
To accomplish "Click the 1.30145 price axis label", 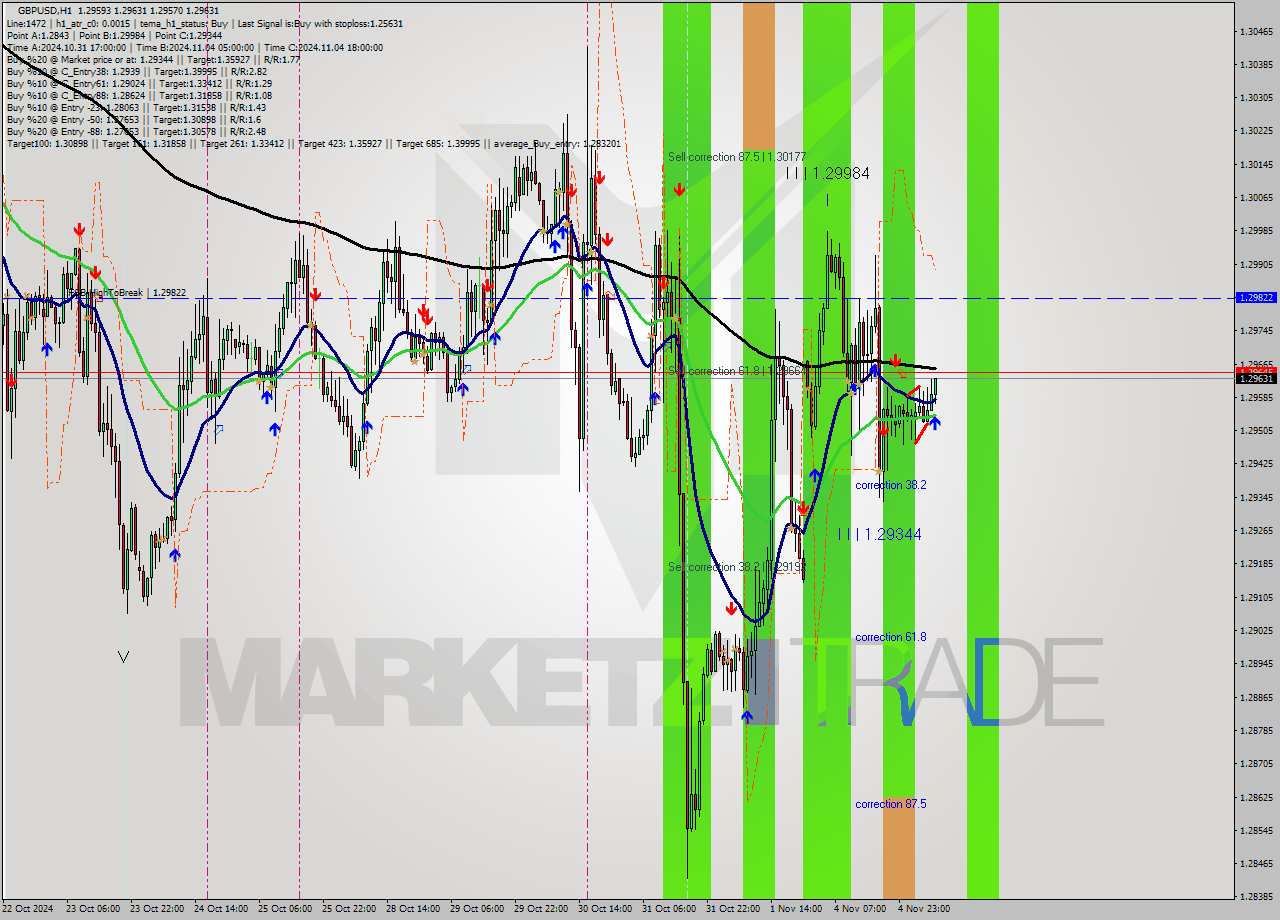I will tap(1256, 164).
